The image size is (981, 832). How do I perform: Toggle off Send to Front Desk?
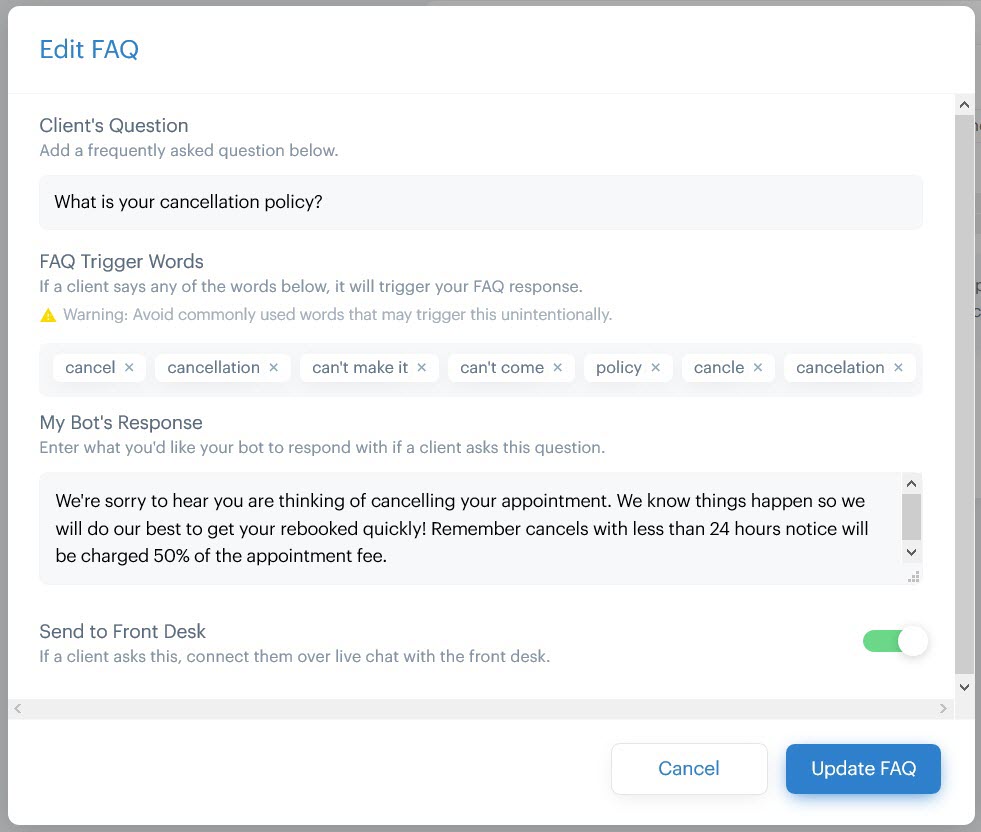(896, 641)
